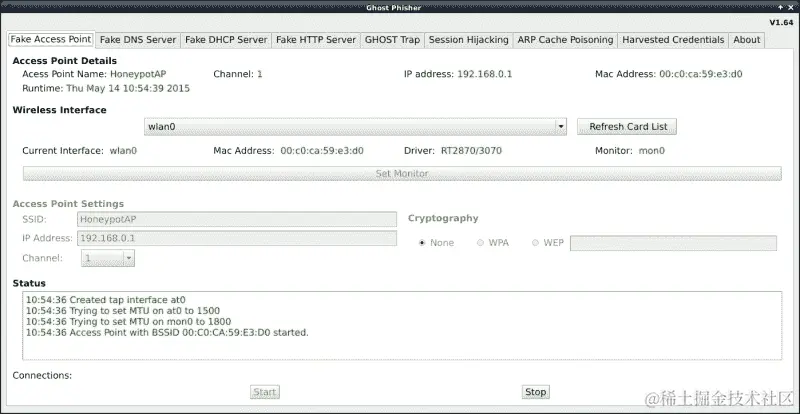Switch to the Session Hijacking tab
This screenshot has width=800, height=414.
[468, 40]
